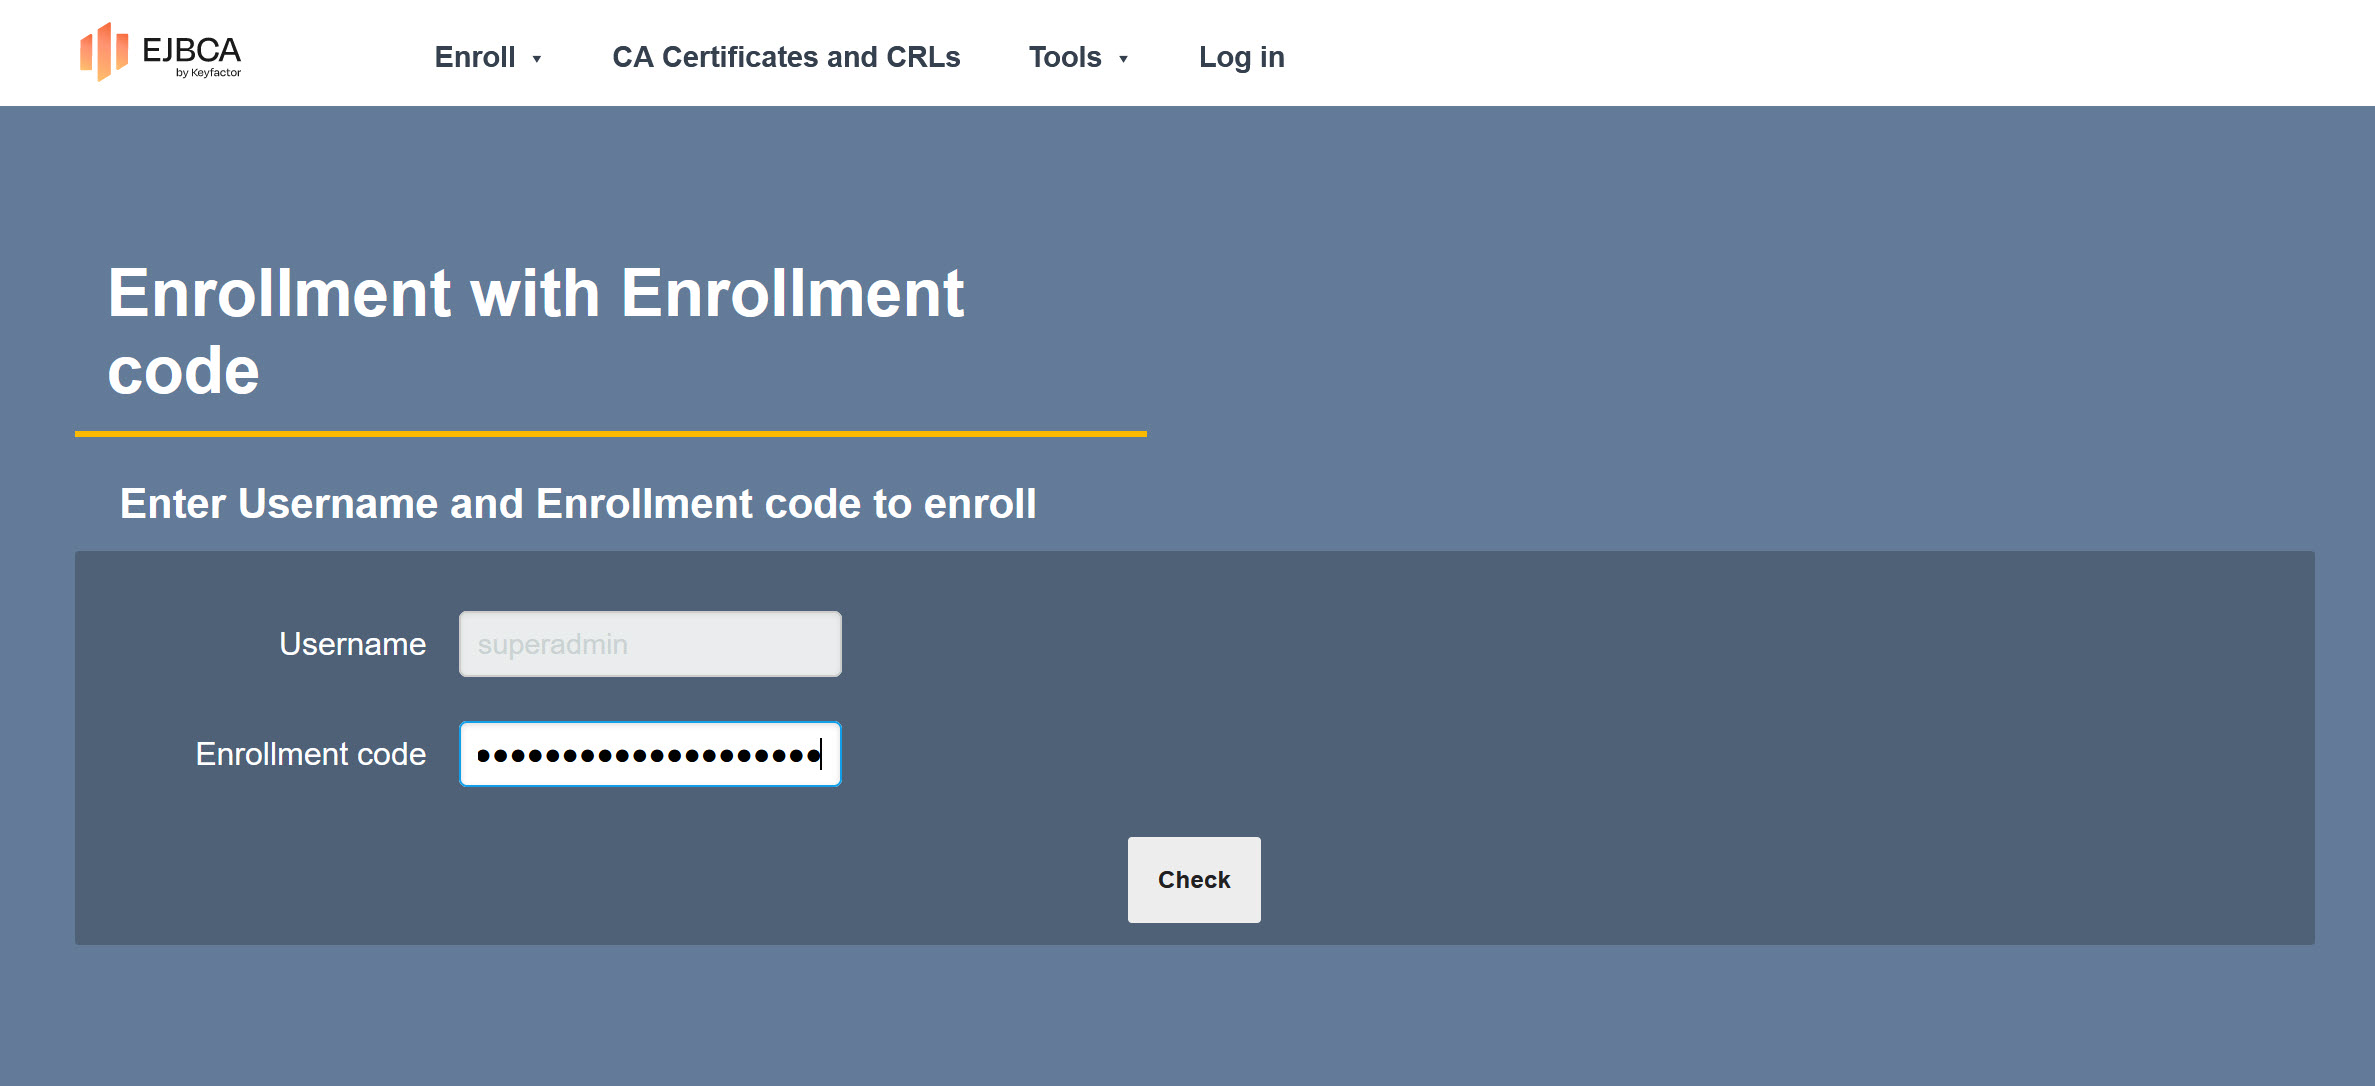Expand the arrow beside Tools
This screenshot has width=2375, height=1086.
pyautogui.click(x=1123, y=59)
